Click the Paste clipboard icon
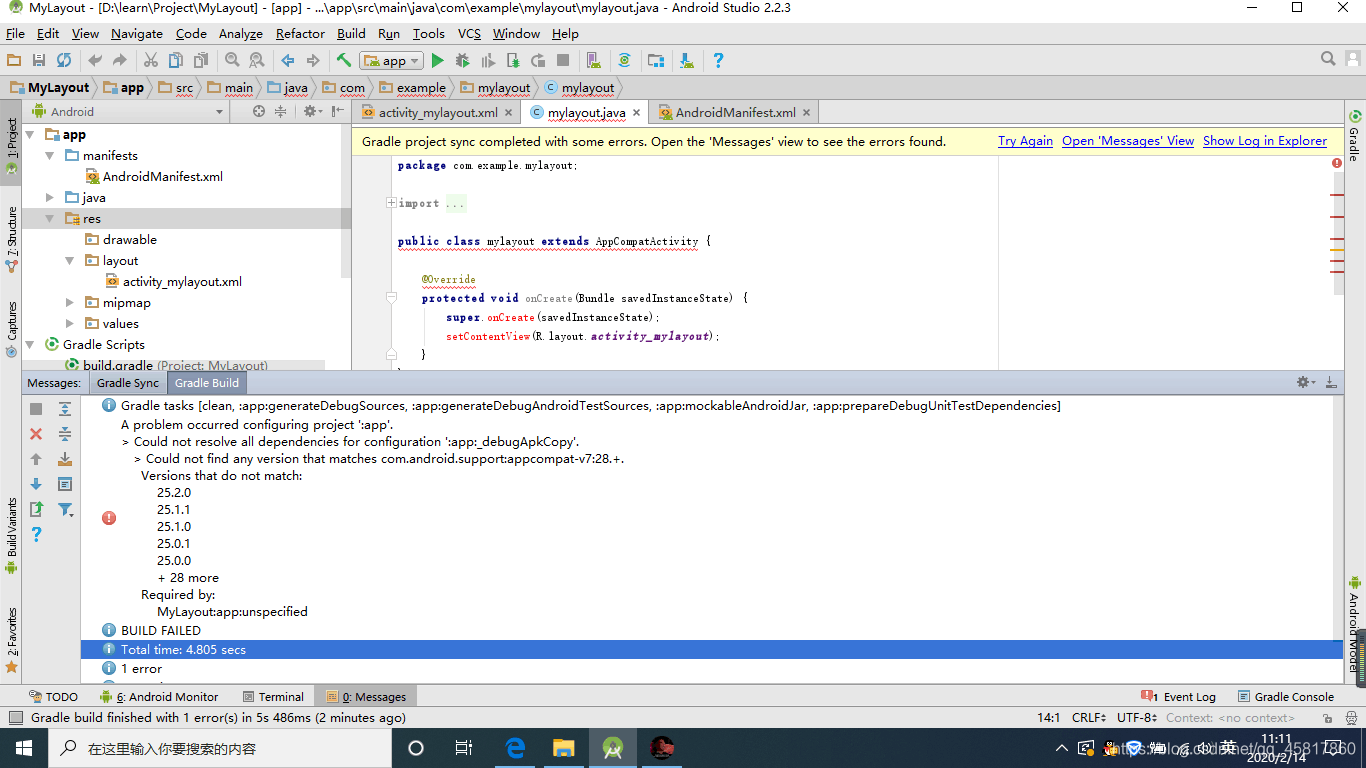1366x768 pixels. pyautogui.click(x=201, y=61)
